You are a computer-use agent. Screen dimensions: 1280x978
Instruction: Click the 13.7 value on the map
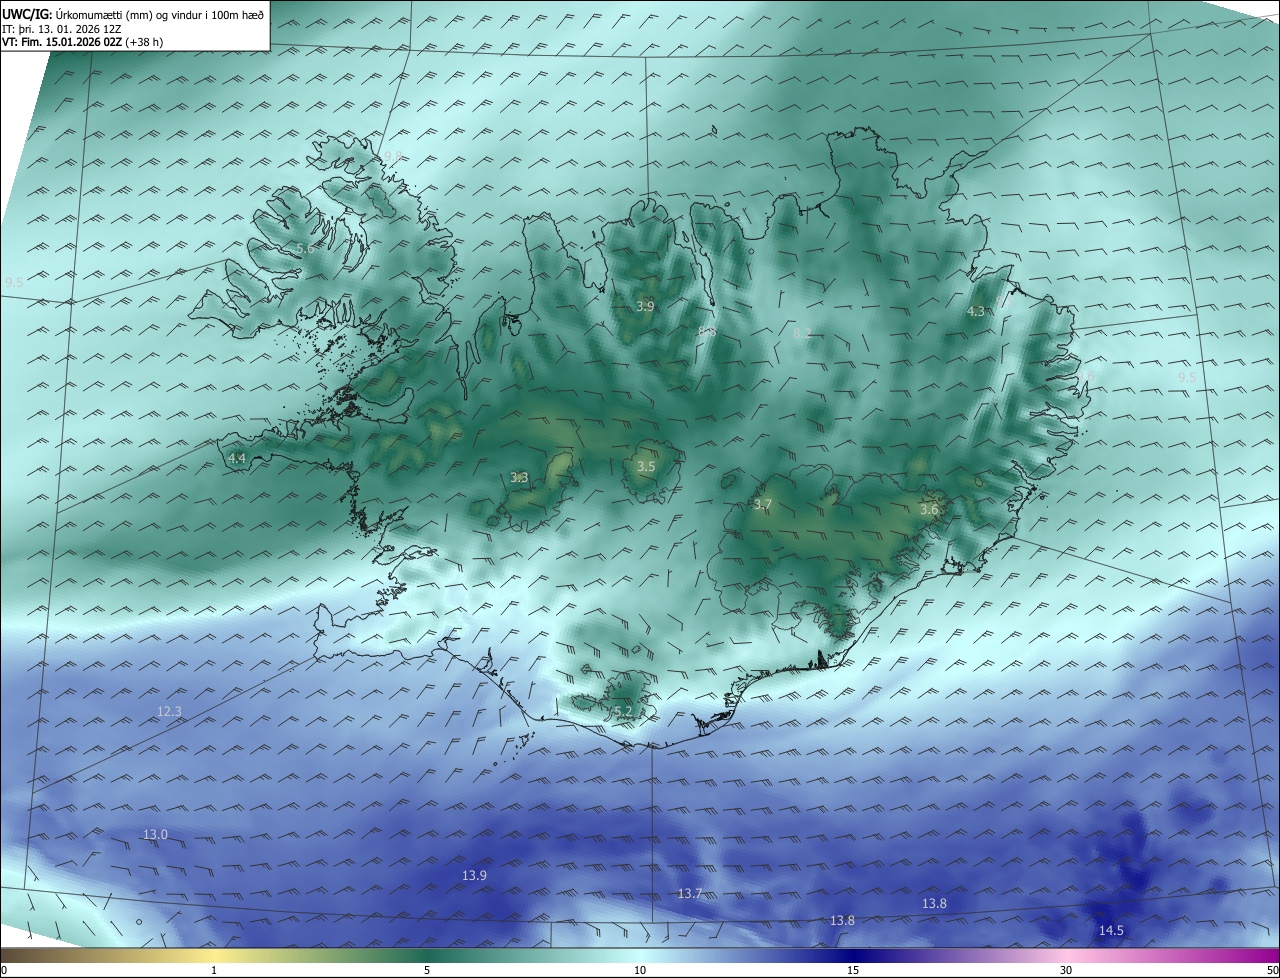pyautogui.click(x=690, y=893)
